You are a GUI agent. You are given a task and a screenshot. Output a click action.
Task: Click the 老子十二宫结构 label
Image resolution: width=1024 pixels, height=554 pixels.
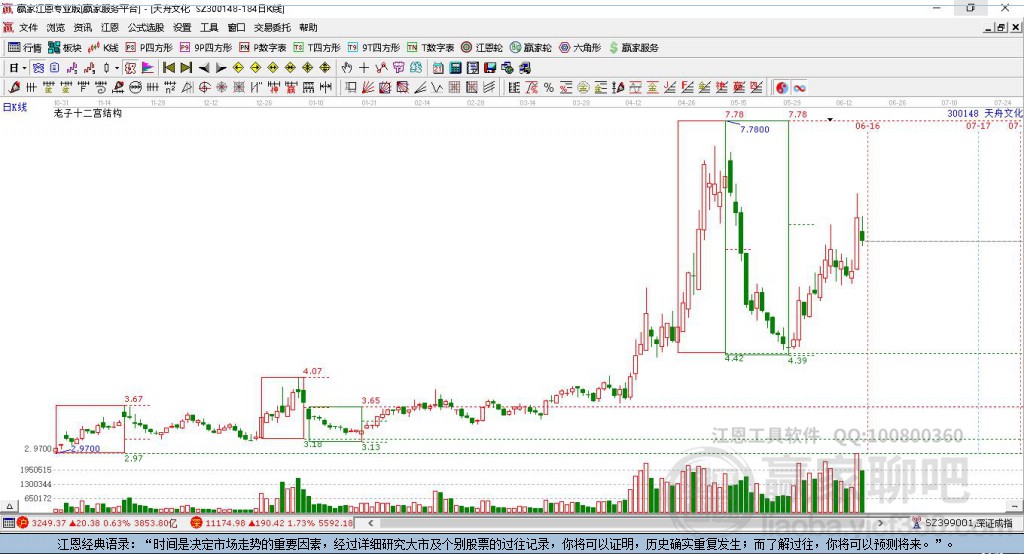coord(88,113)
